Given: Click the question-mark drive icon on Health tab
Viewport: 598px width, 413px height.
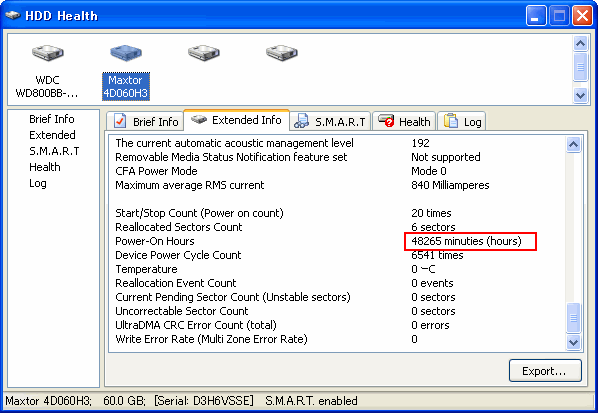Looking at the screenshot, I should pos(386,121).
